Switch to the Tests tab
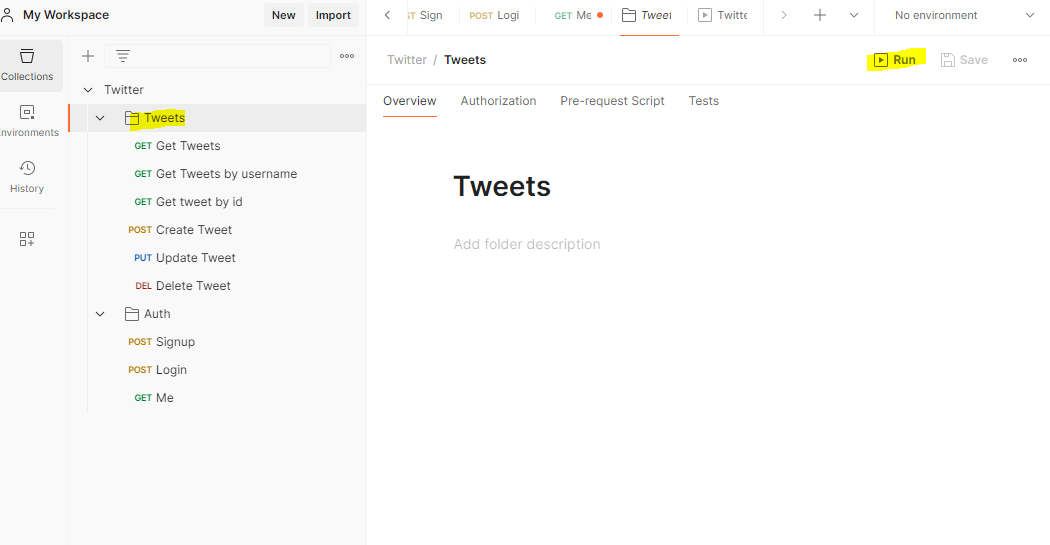Viewport: 1050px width, 545px height. click(704, 101)
